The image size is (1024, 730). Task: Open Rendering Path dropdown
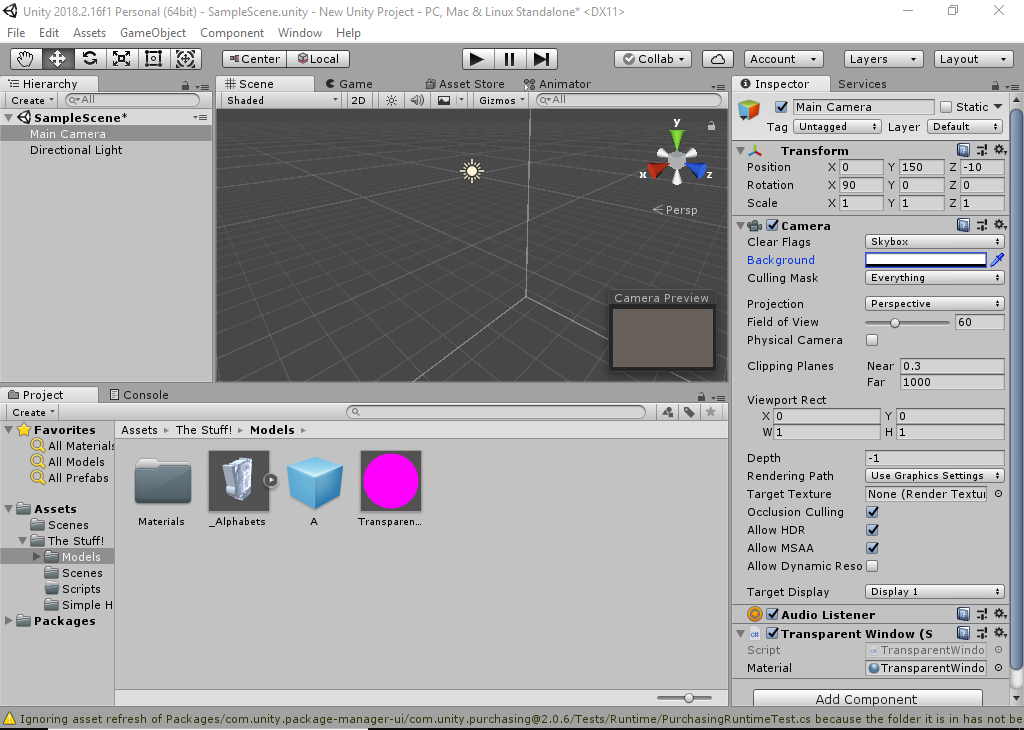click(935, 475)
